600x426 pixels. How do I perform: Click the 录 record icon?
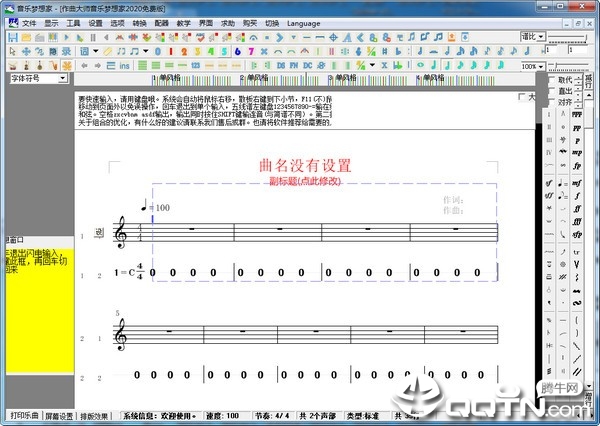tap(67, 51)
